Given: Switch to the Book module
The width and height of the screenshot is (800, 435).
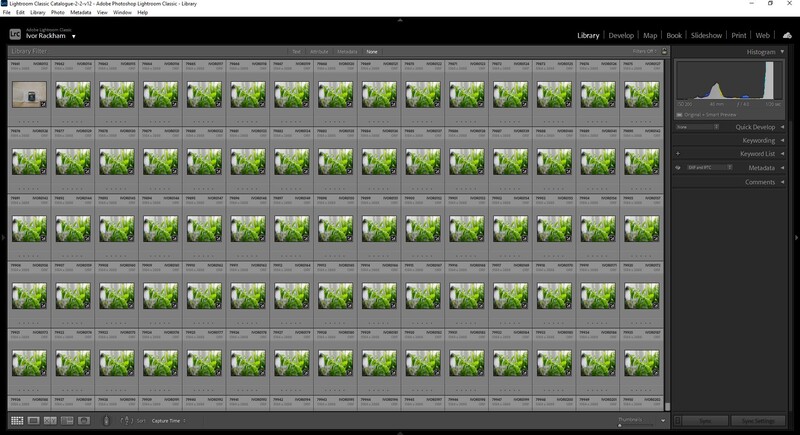Looking at the screenshot, I should click(x=674, y=35).
